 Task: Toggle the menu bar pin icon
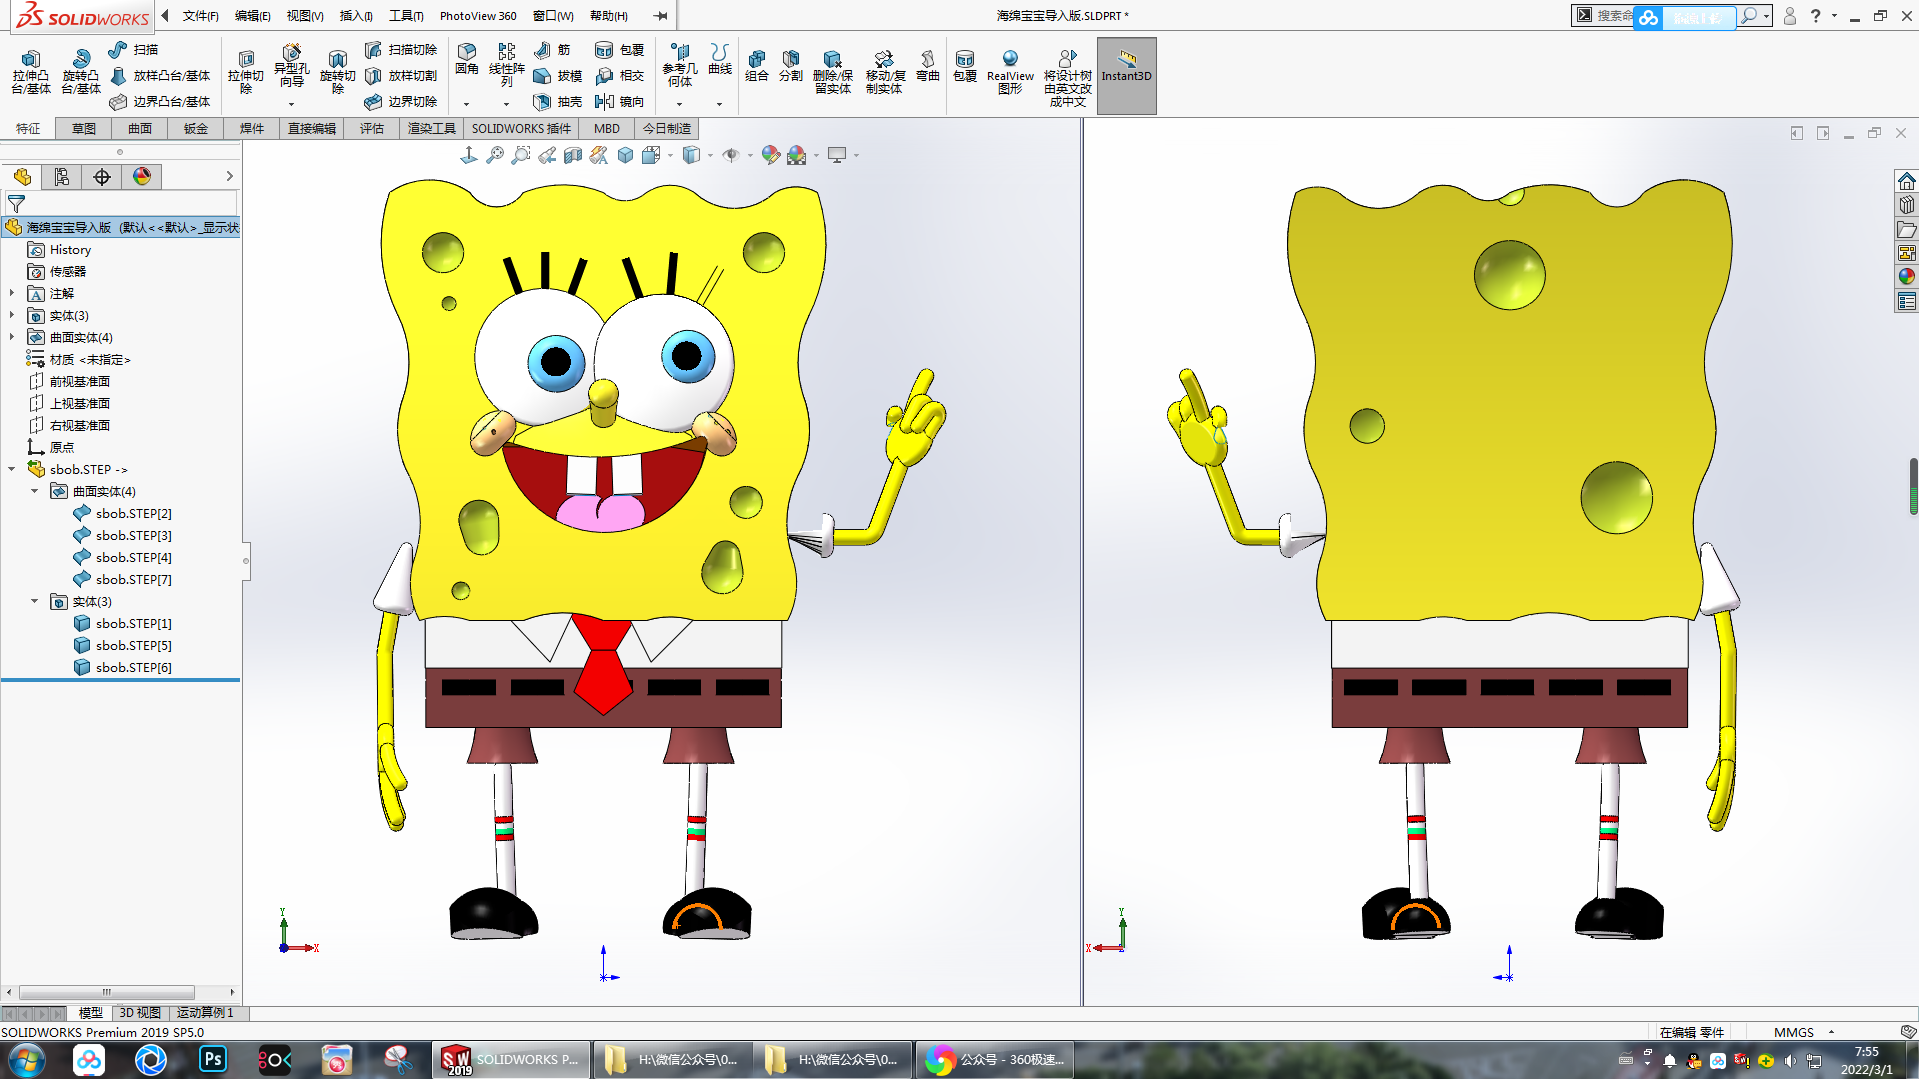pyautogui.click(x=661, y=16)
